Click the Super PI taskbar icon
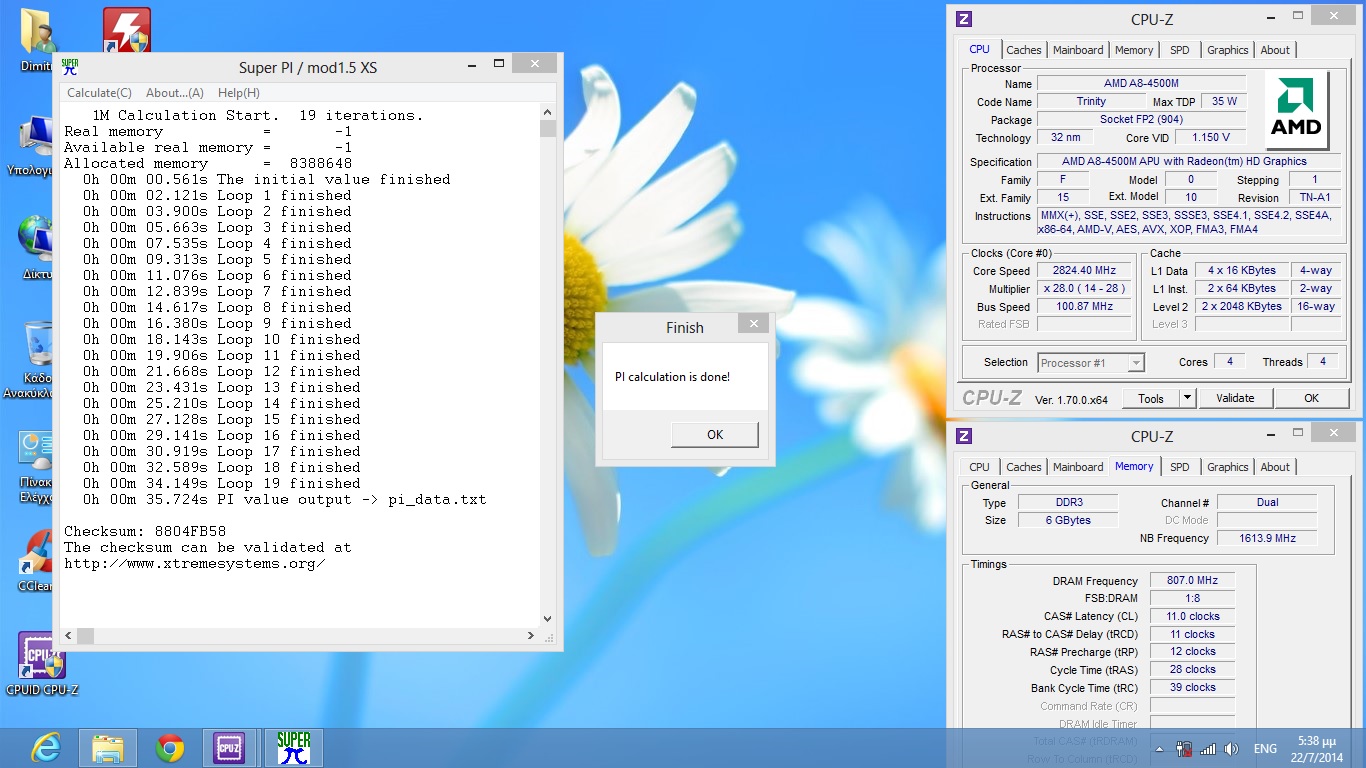The image size is (1366, 768). [294, 748]
